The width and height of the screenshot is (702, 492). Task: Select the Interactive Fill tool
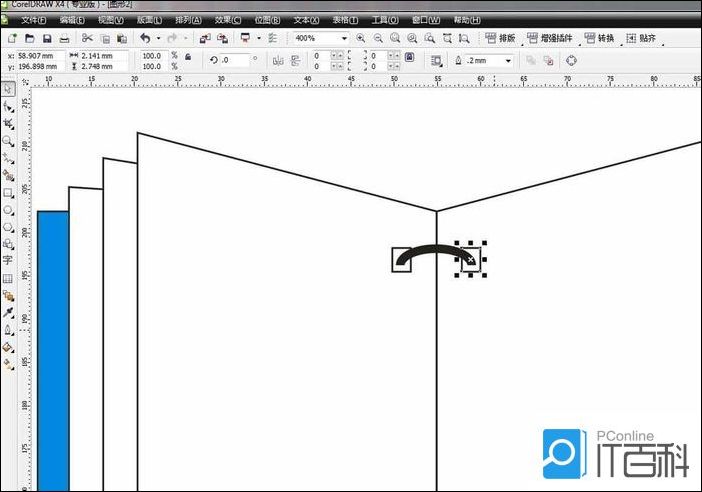click(8, 364)
